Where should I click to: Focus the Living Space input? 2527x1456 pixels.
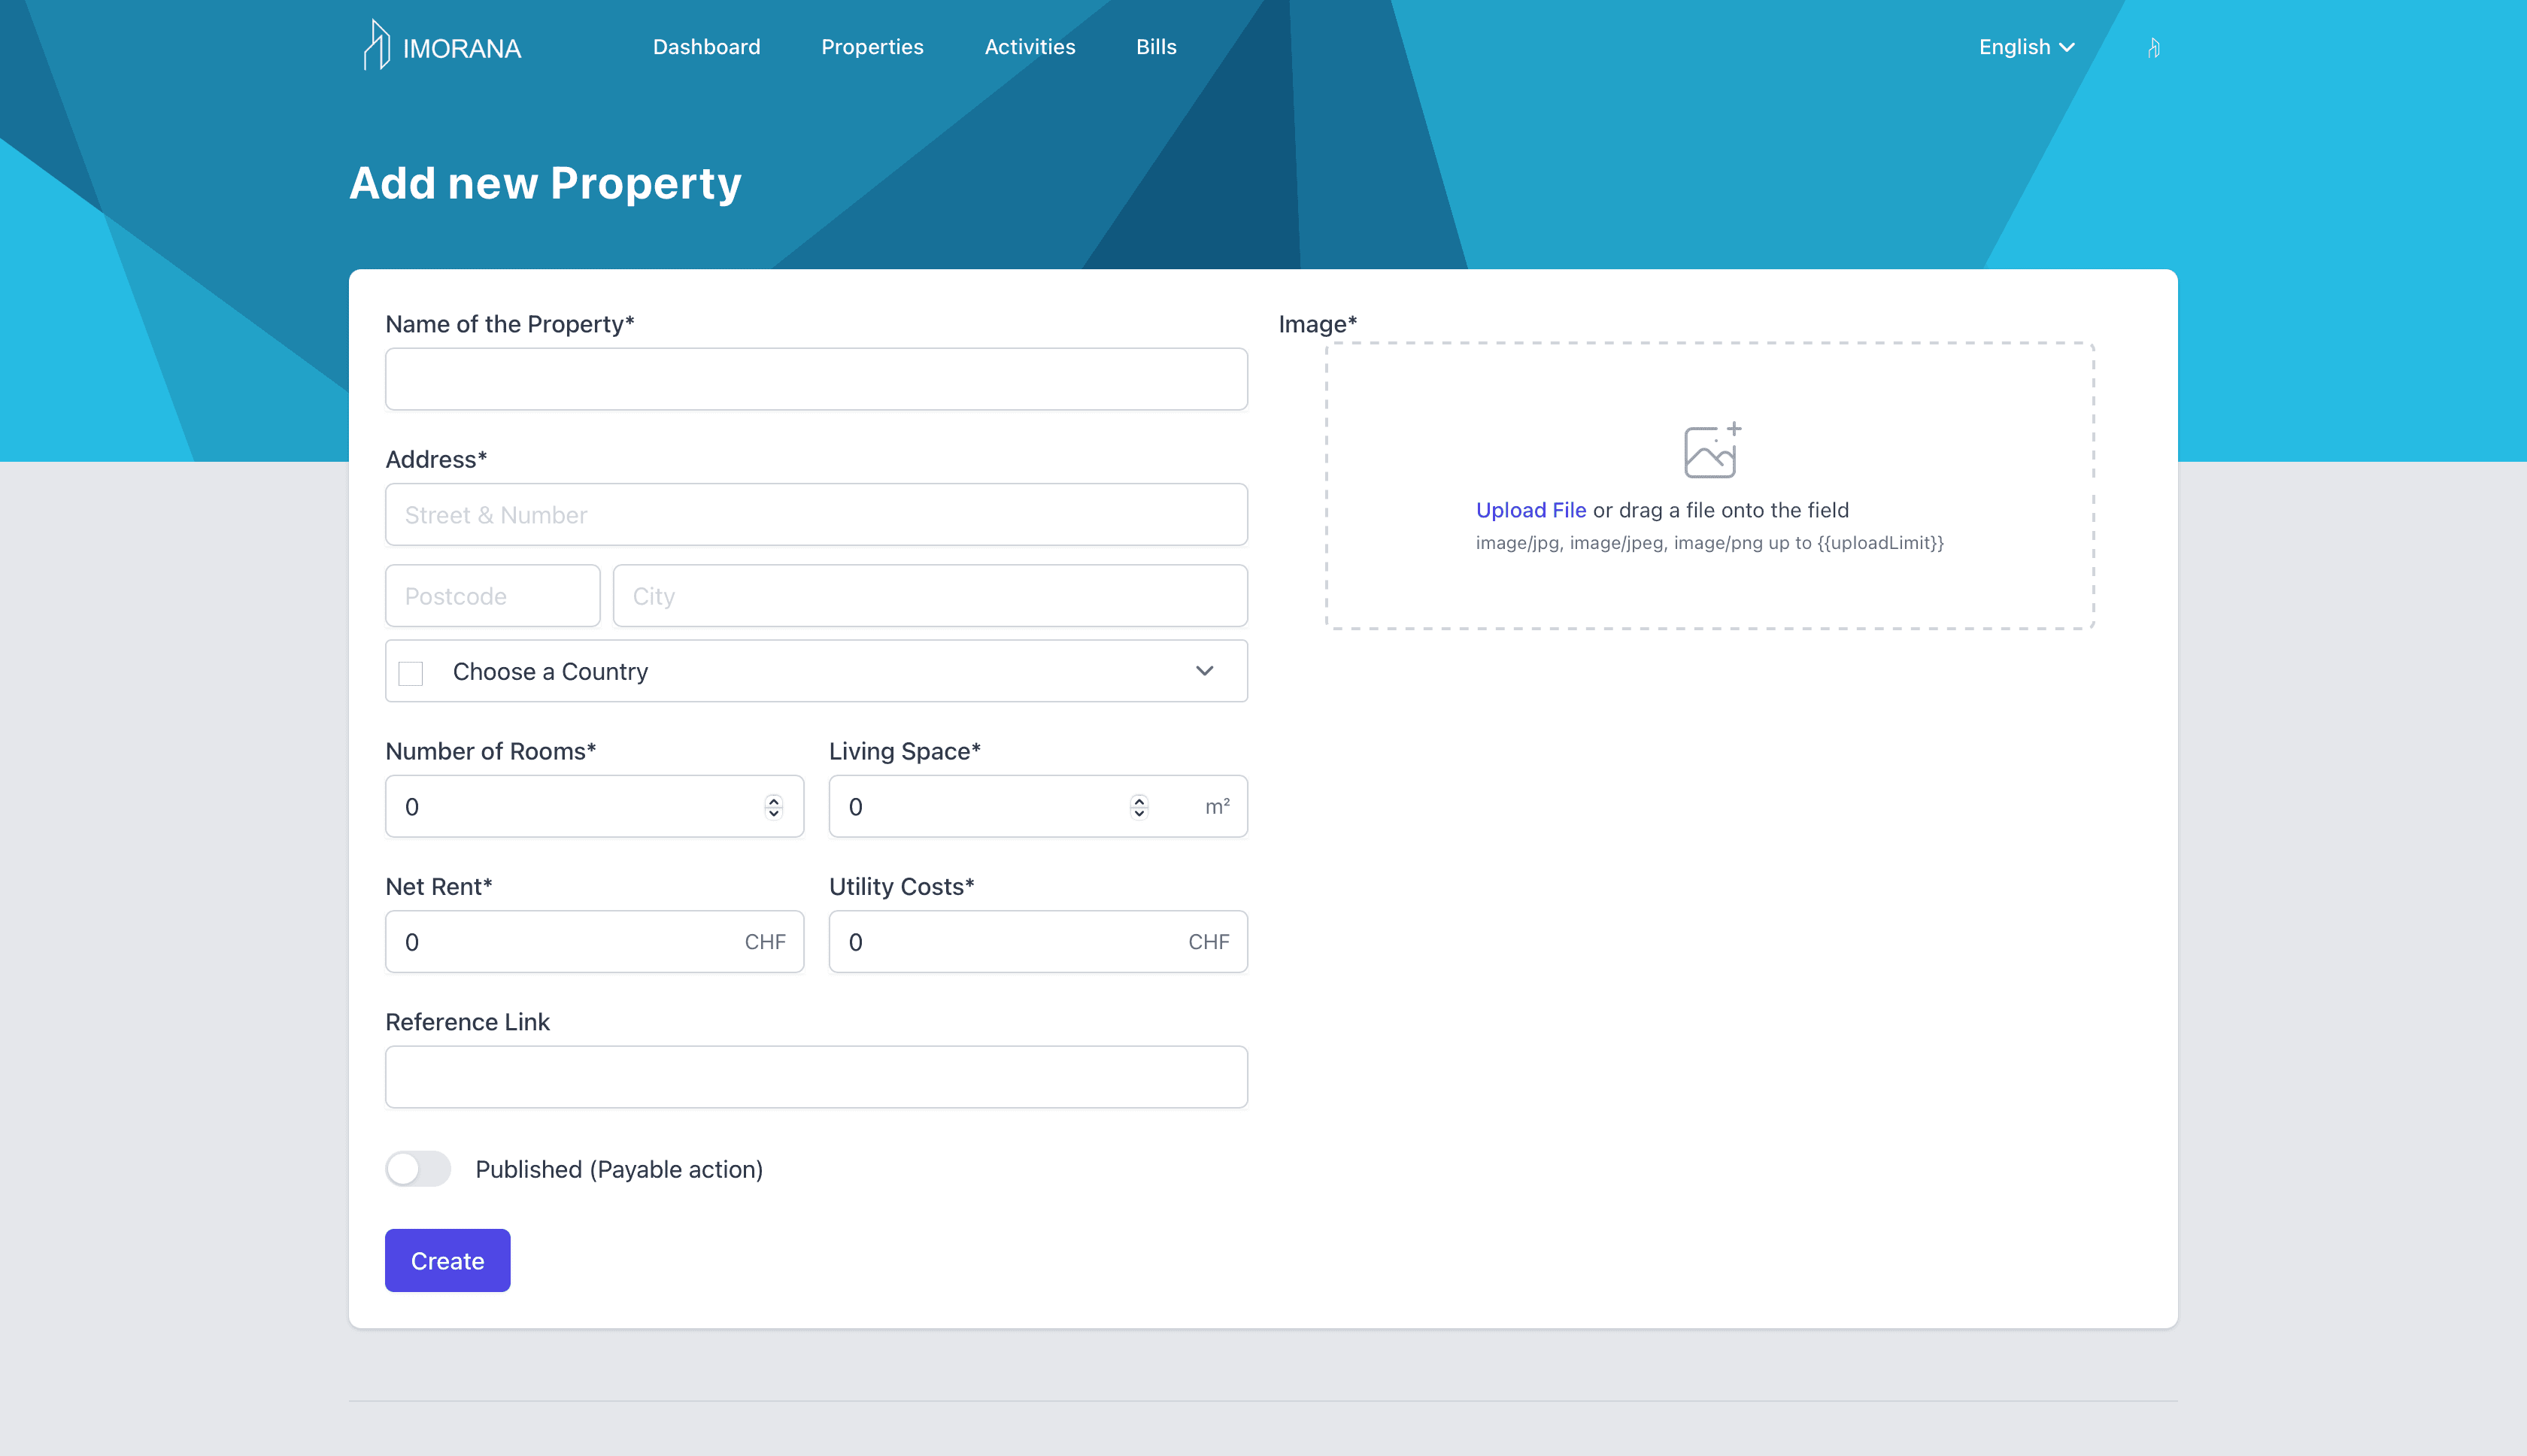click(1038, 806)
